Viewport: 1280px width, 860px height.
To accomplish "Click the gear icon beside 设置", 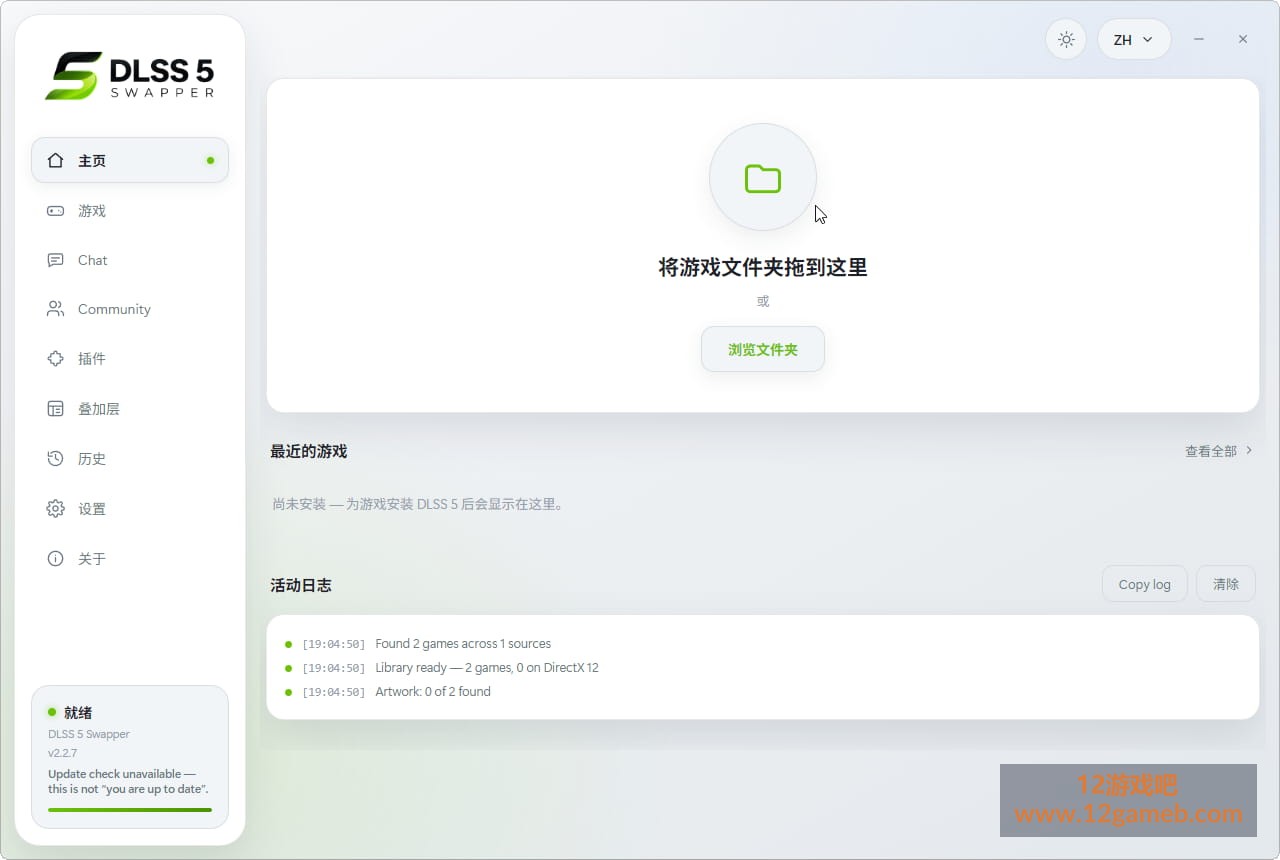I will [56, 509].
